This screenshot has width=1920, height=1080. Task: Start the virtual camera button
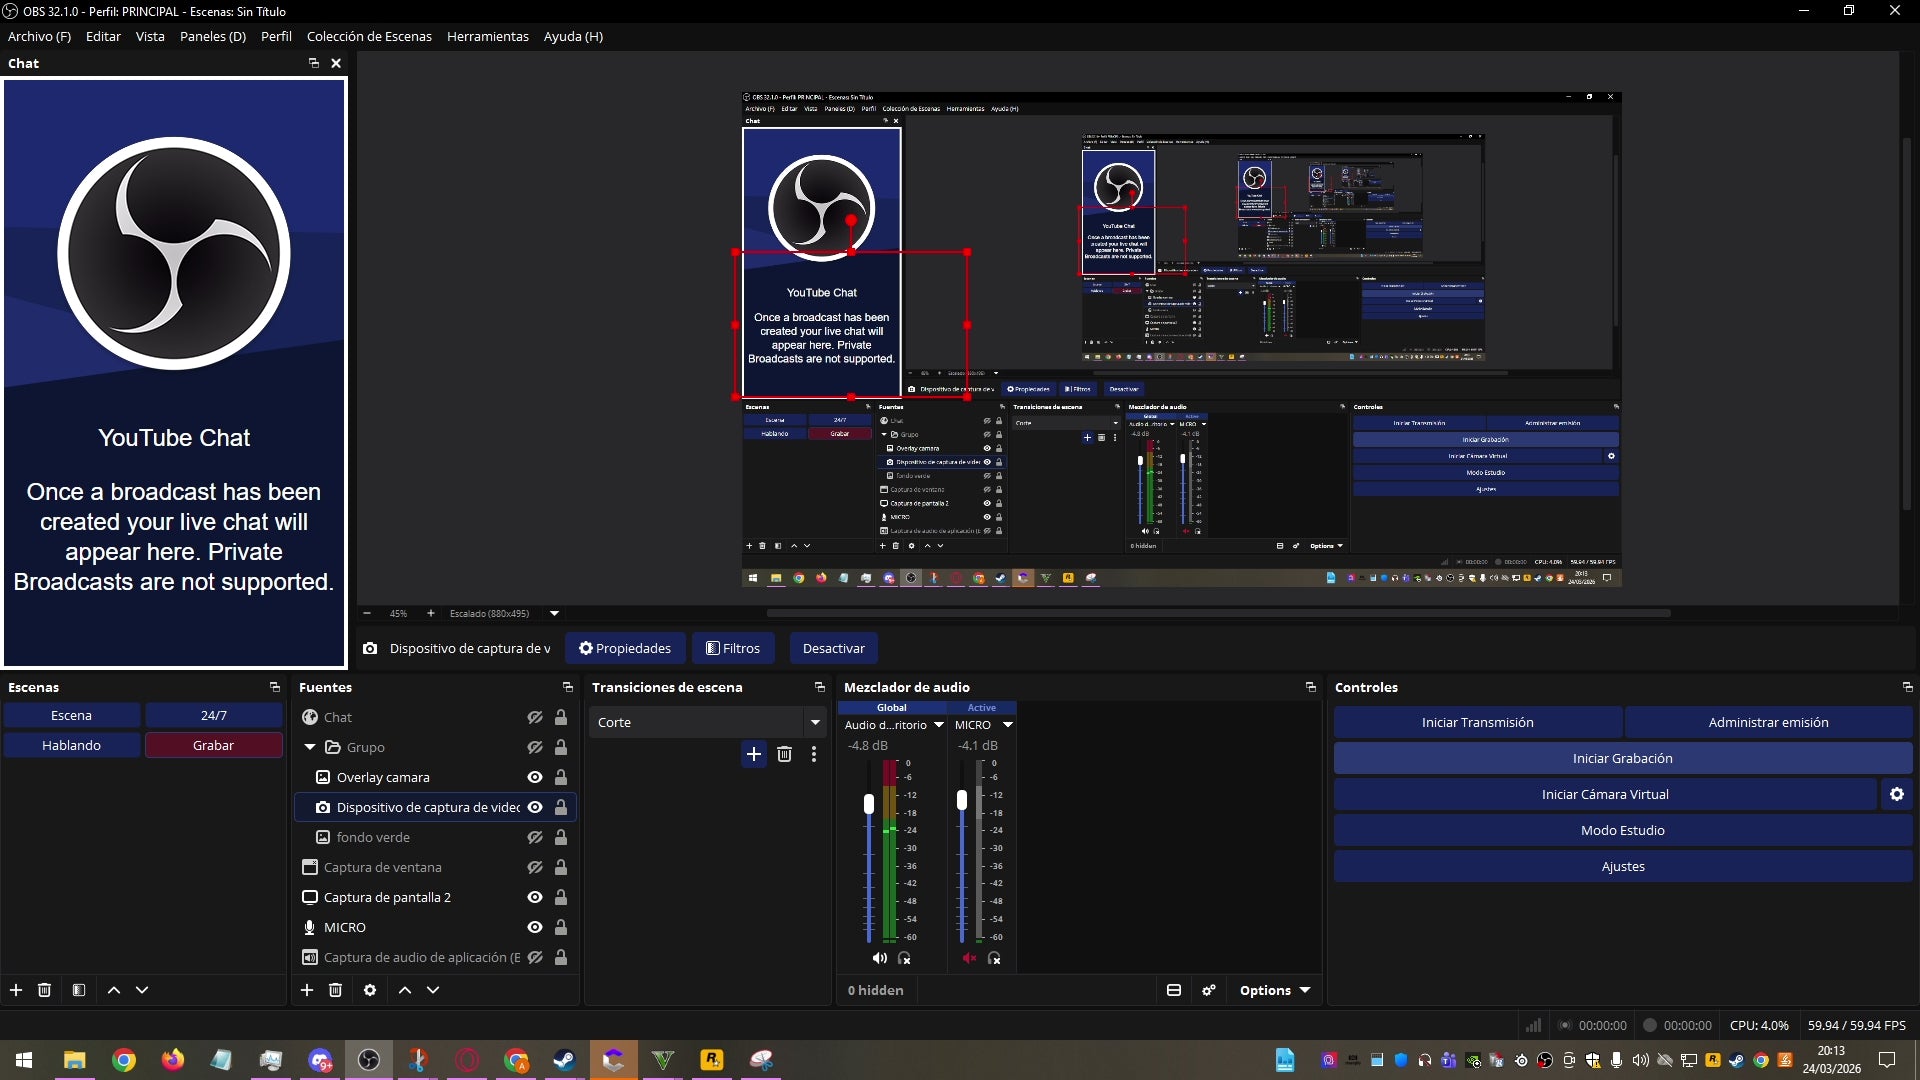pyautogui.click(x=1605, y=794)
